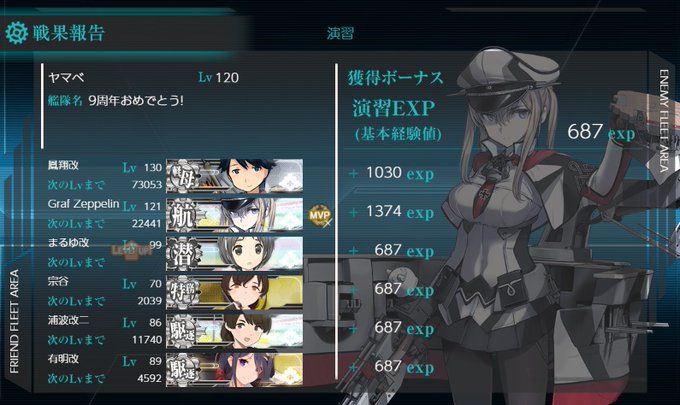Viewport: 680px width, 405px height.
Task: Click the 潜 submarine type badge
Action: (x=182, y=254)
